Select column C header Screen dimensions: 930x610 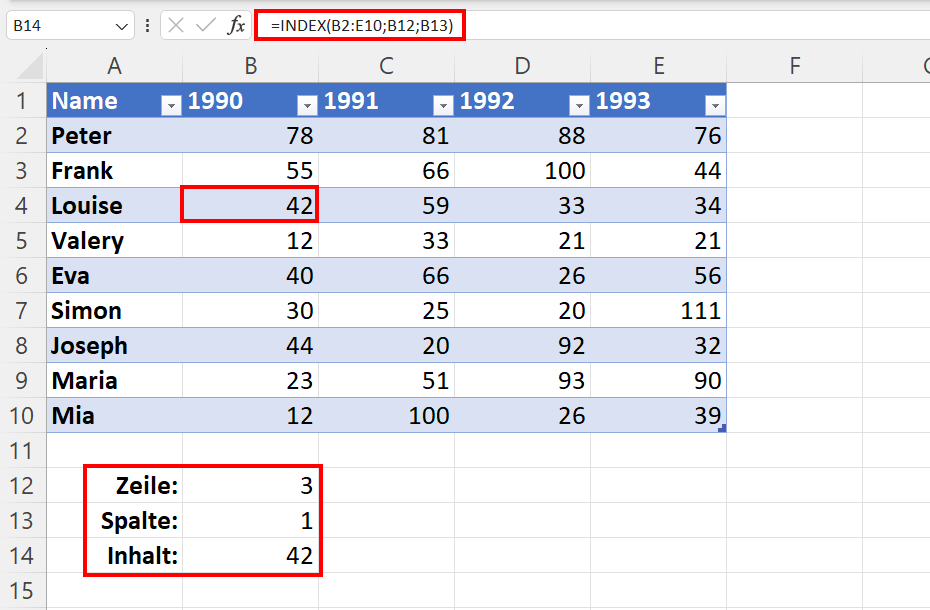tap(386, 66)
